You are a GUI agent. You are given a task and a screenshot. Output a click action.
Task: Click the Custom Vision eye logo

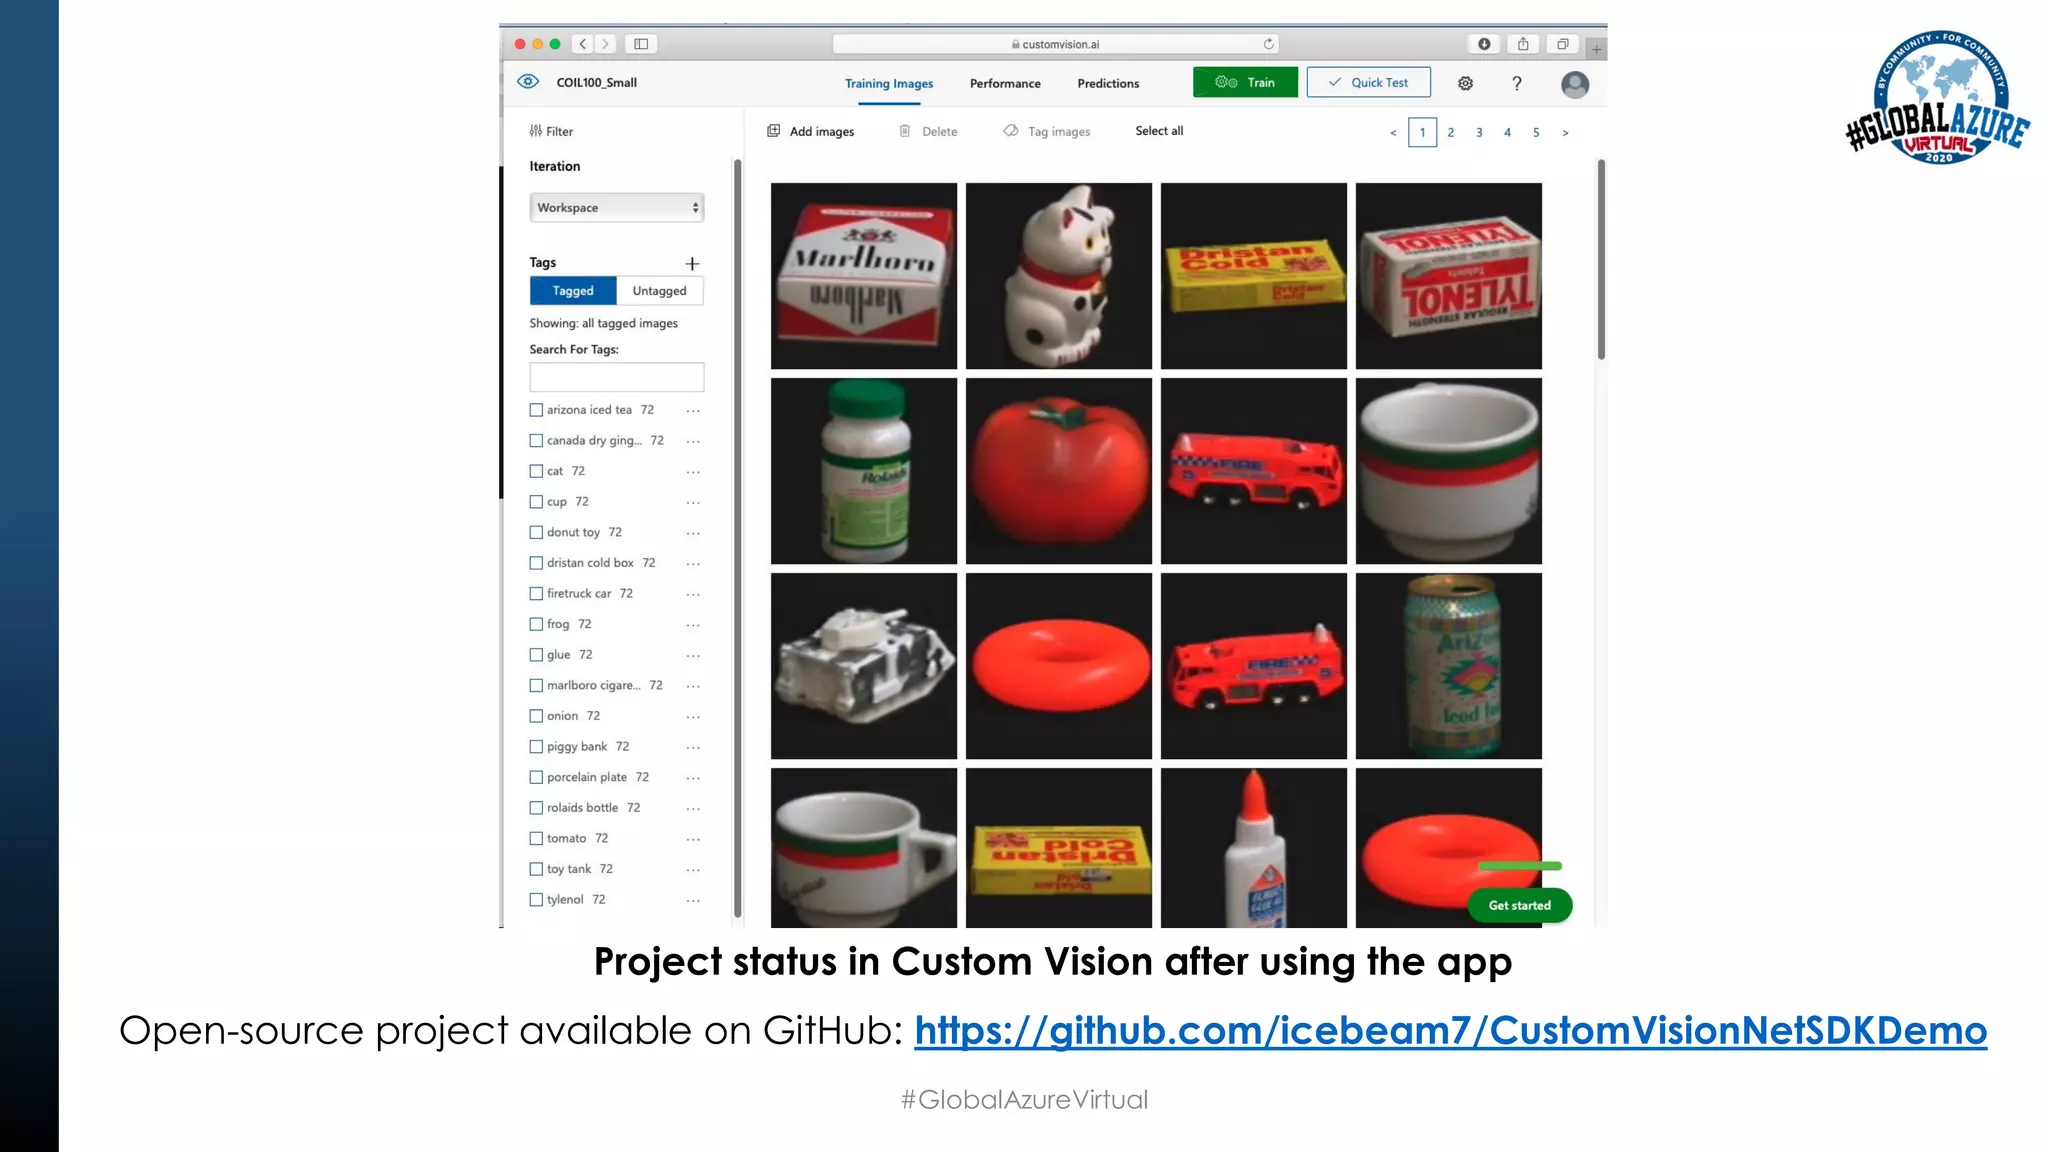[528, 82]
